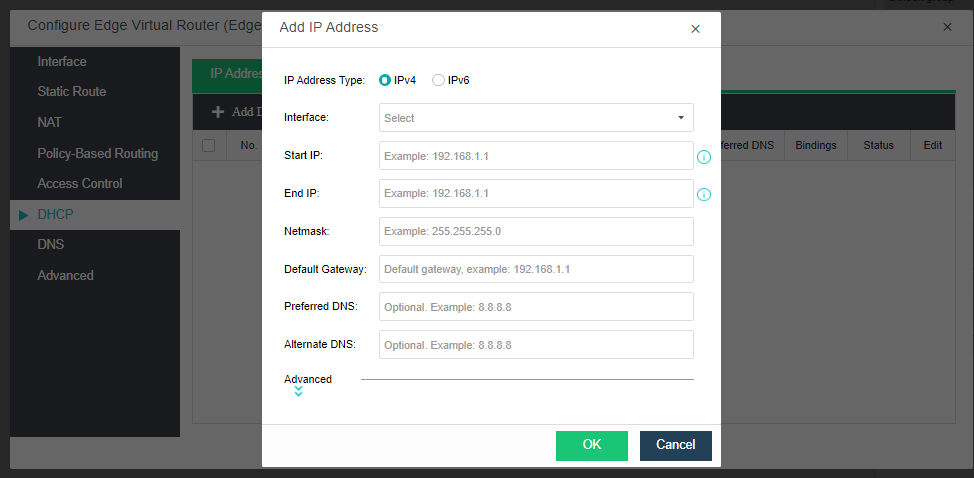Image resolution: width=974 pixels, height=478 pixels.
Task: Click the Default Gateway field
Action: (x=536, y=269)
